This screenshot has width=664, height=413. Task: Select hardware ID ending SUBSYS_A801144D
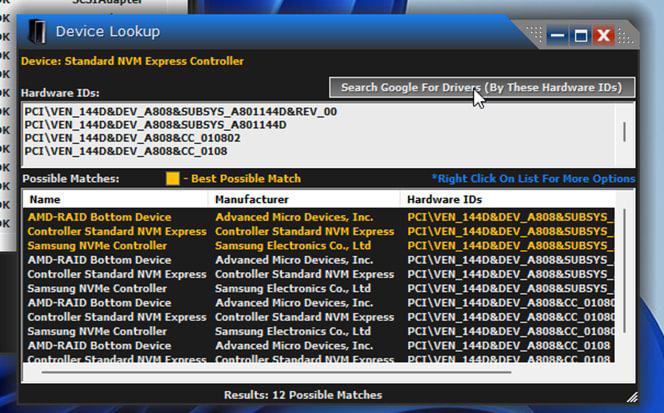[155, 125]
